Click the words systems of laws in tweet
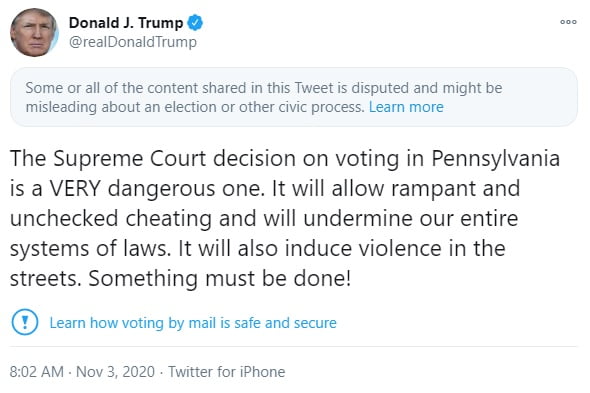The height and width of the screenshot is (393, 590). 89,249
